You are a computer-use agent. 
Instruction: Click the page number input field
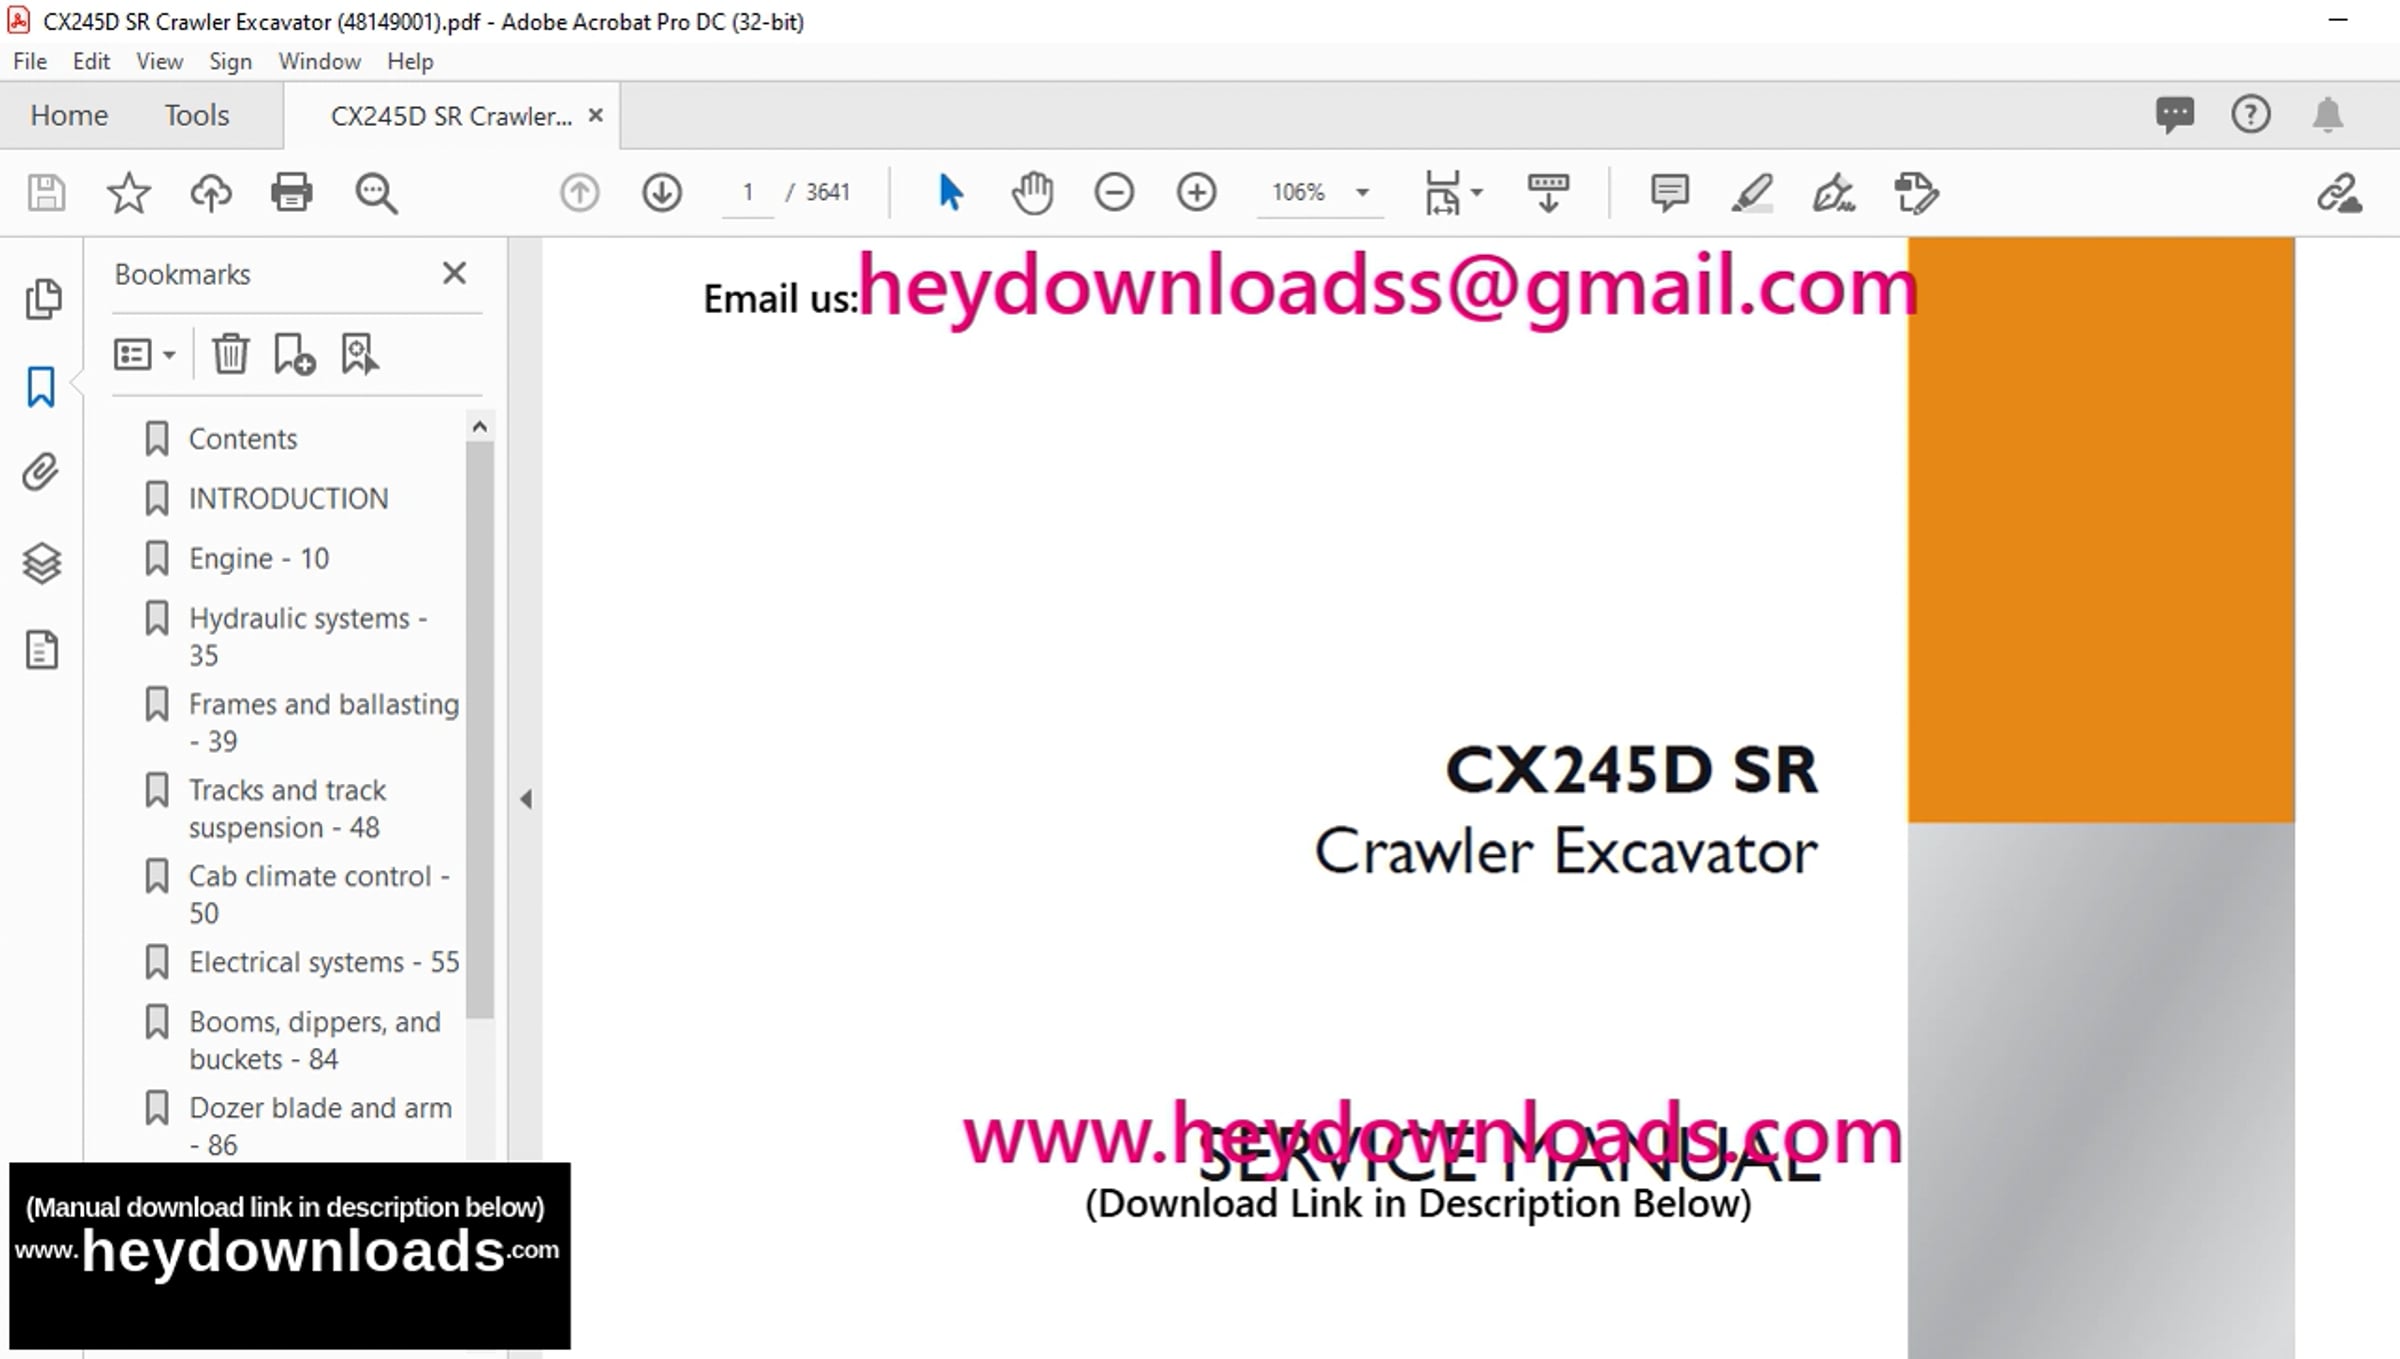pos(747,192)
